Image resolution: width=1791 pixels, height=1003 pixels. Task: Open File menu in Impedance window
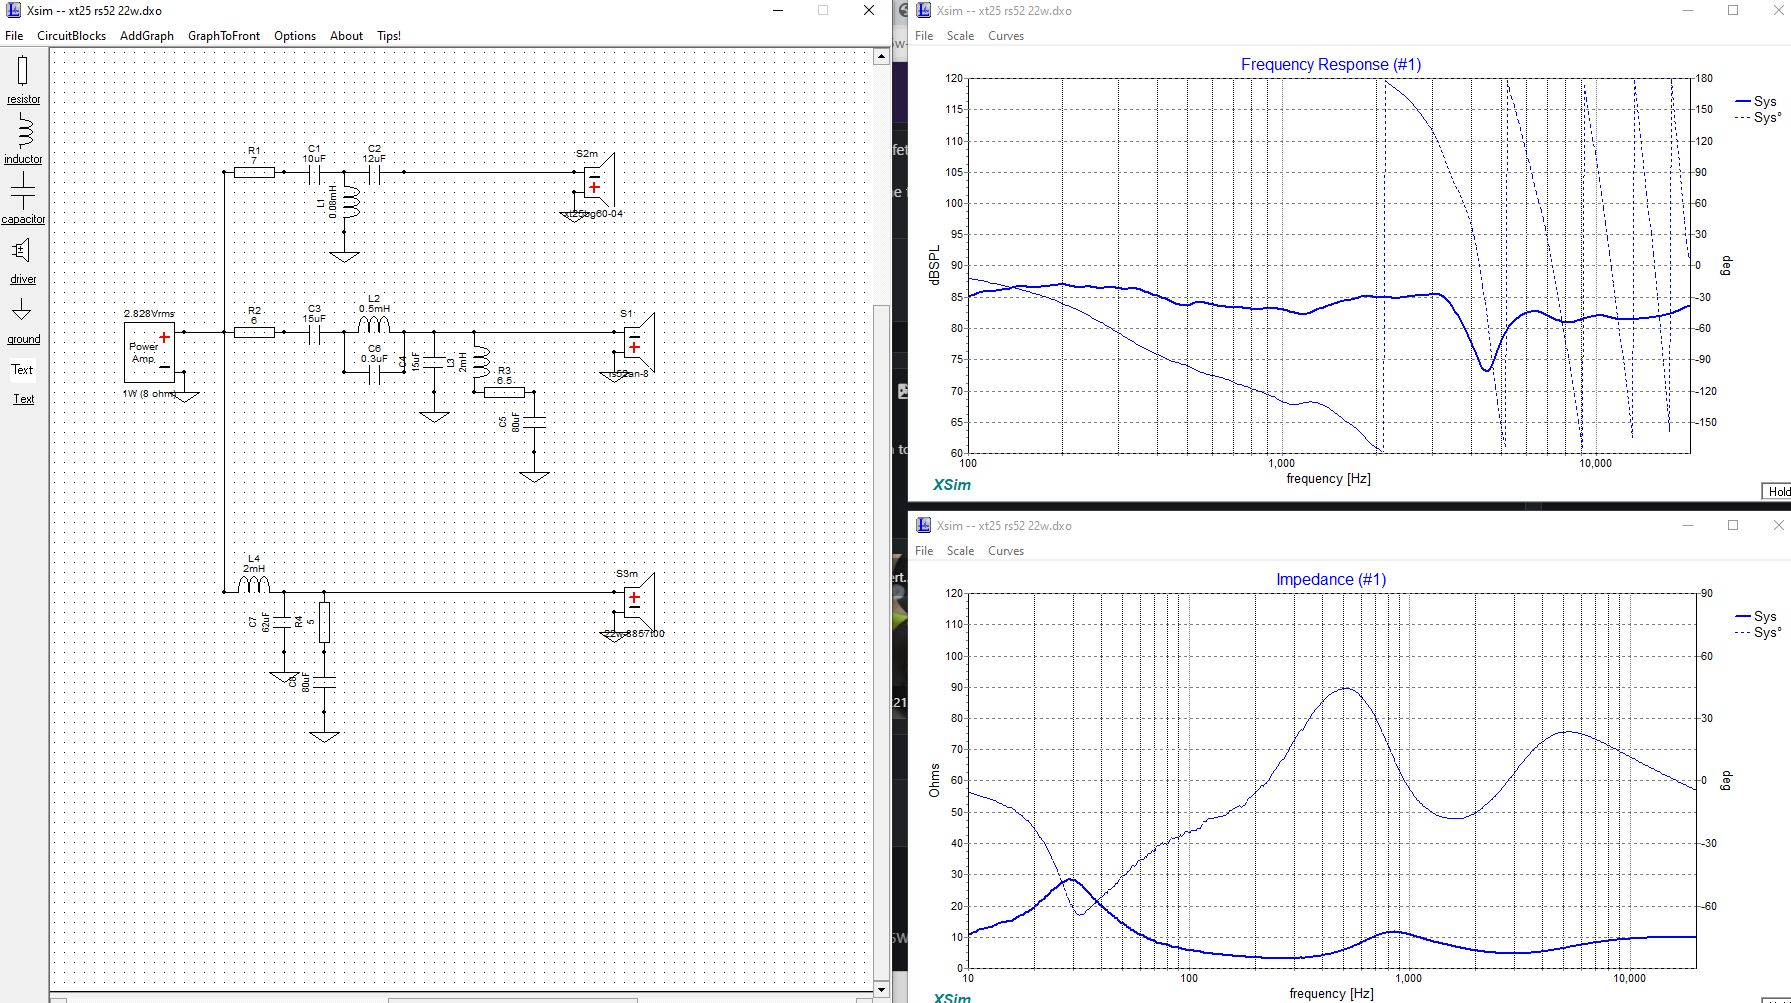pos(924,551)
